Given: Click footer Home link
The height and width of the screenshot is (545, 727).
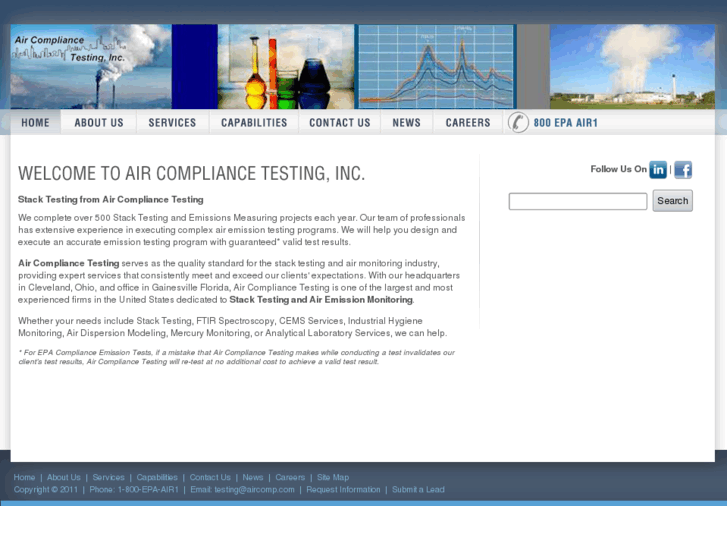Looking at the screenshot, I should 24,477.
